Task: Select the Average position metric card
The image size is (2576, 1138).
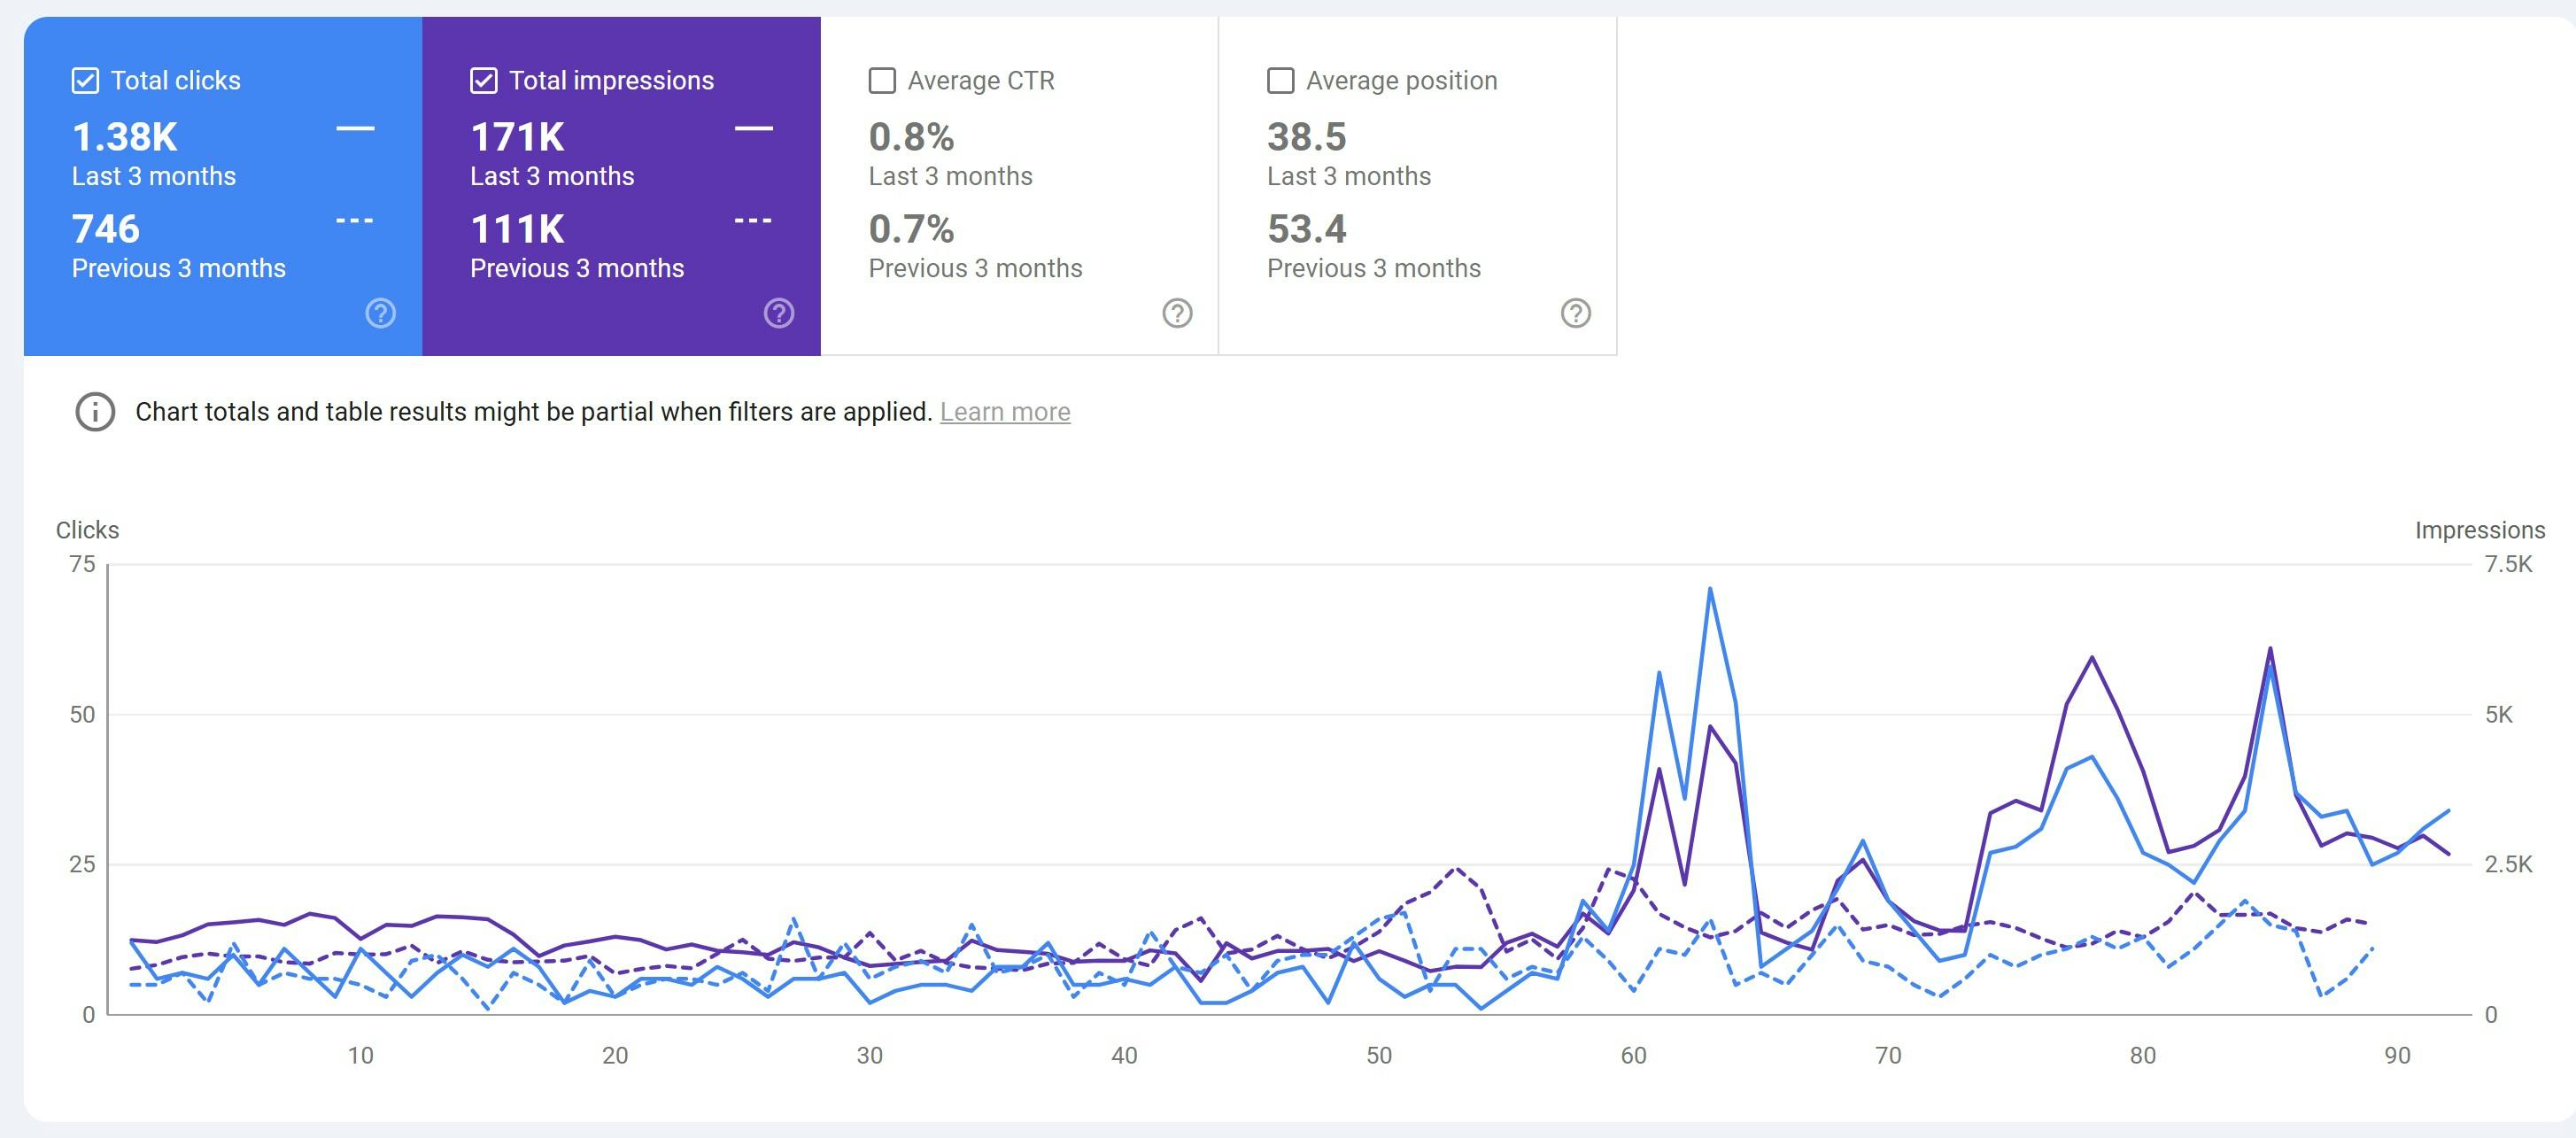Action: [x=1415, y=185]
